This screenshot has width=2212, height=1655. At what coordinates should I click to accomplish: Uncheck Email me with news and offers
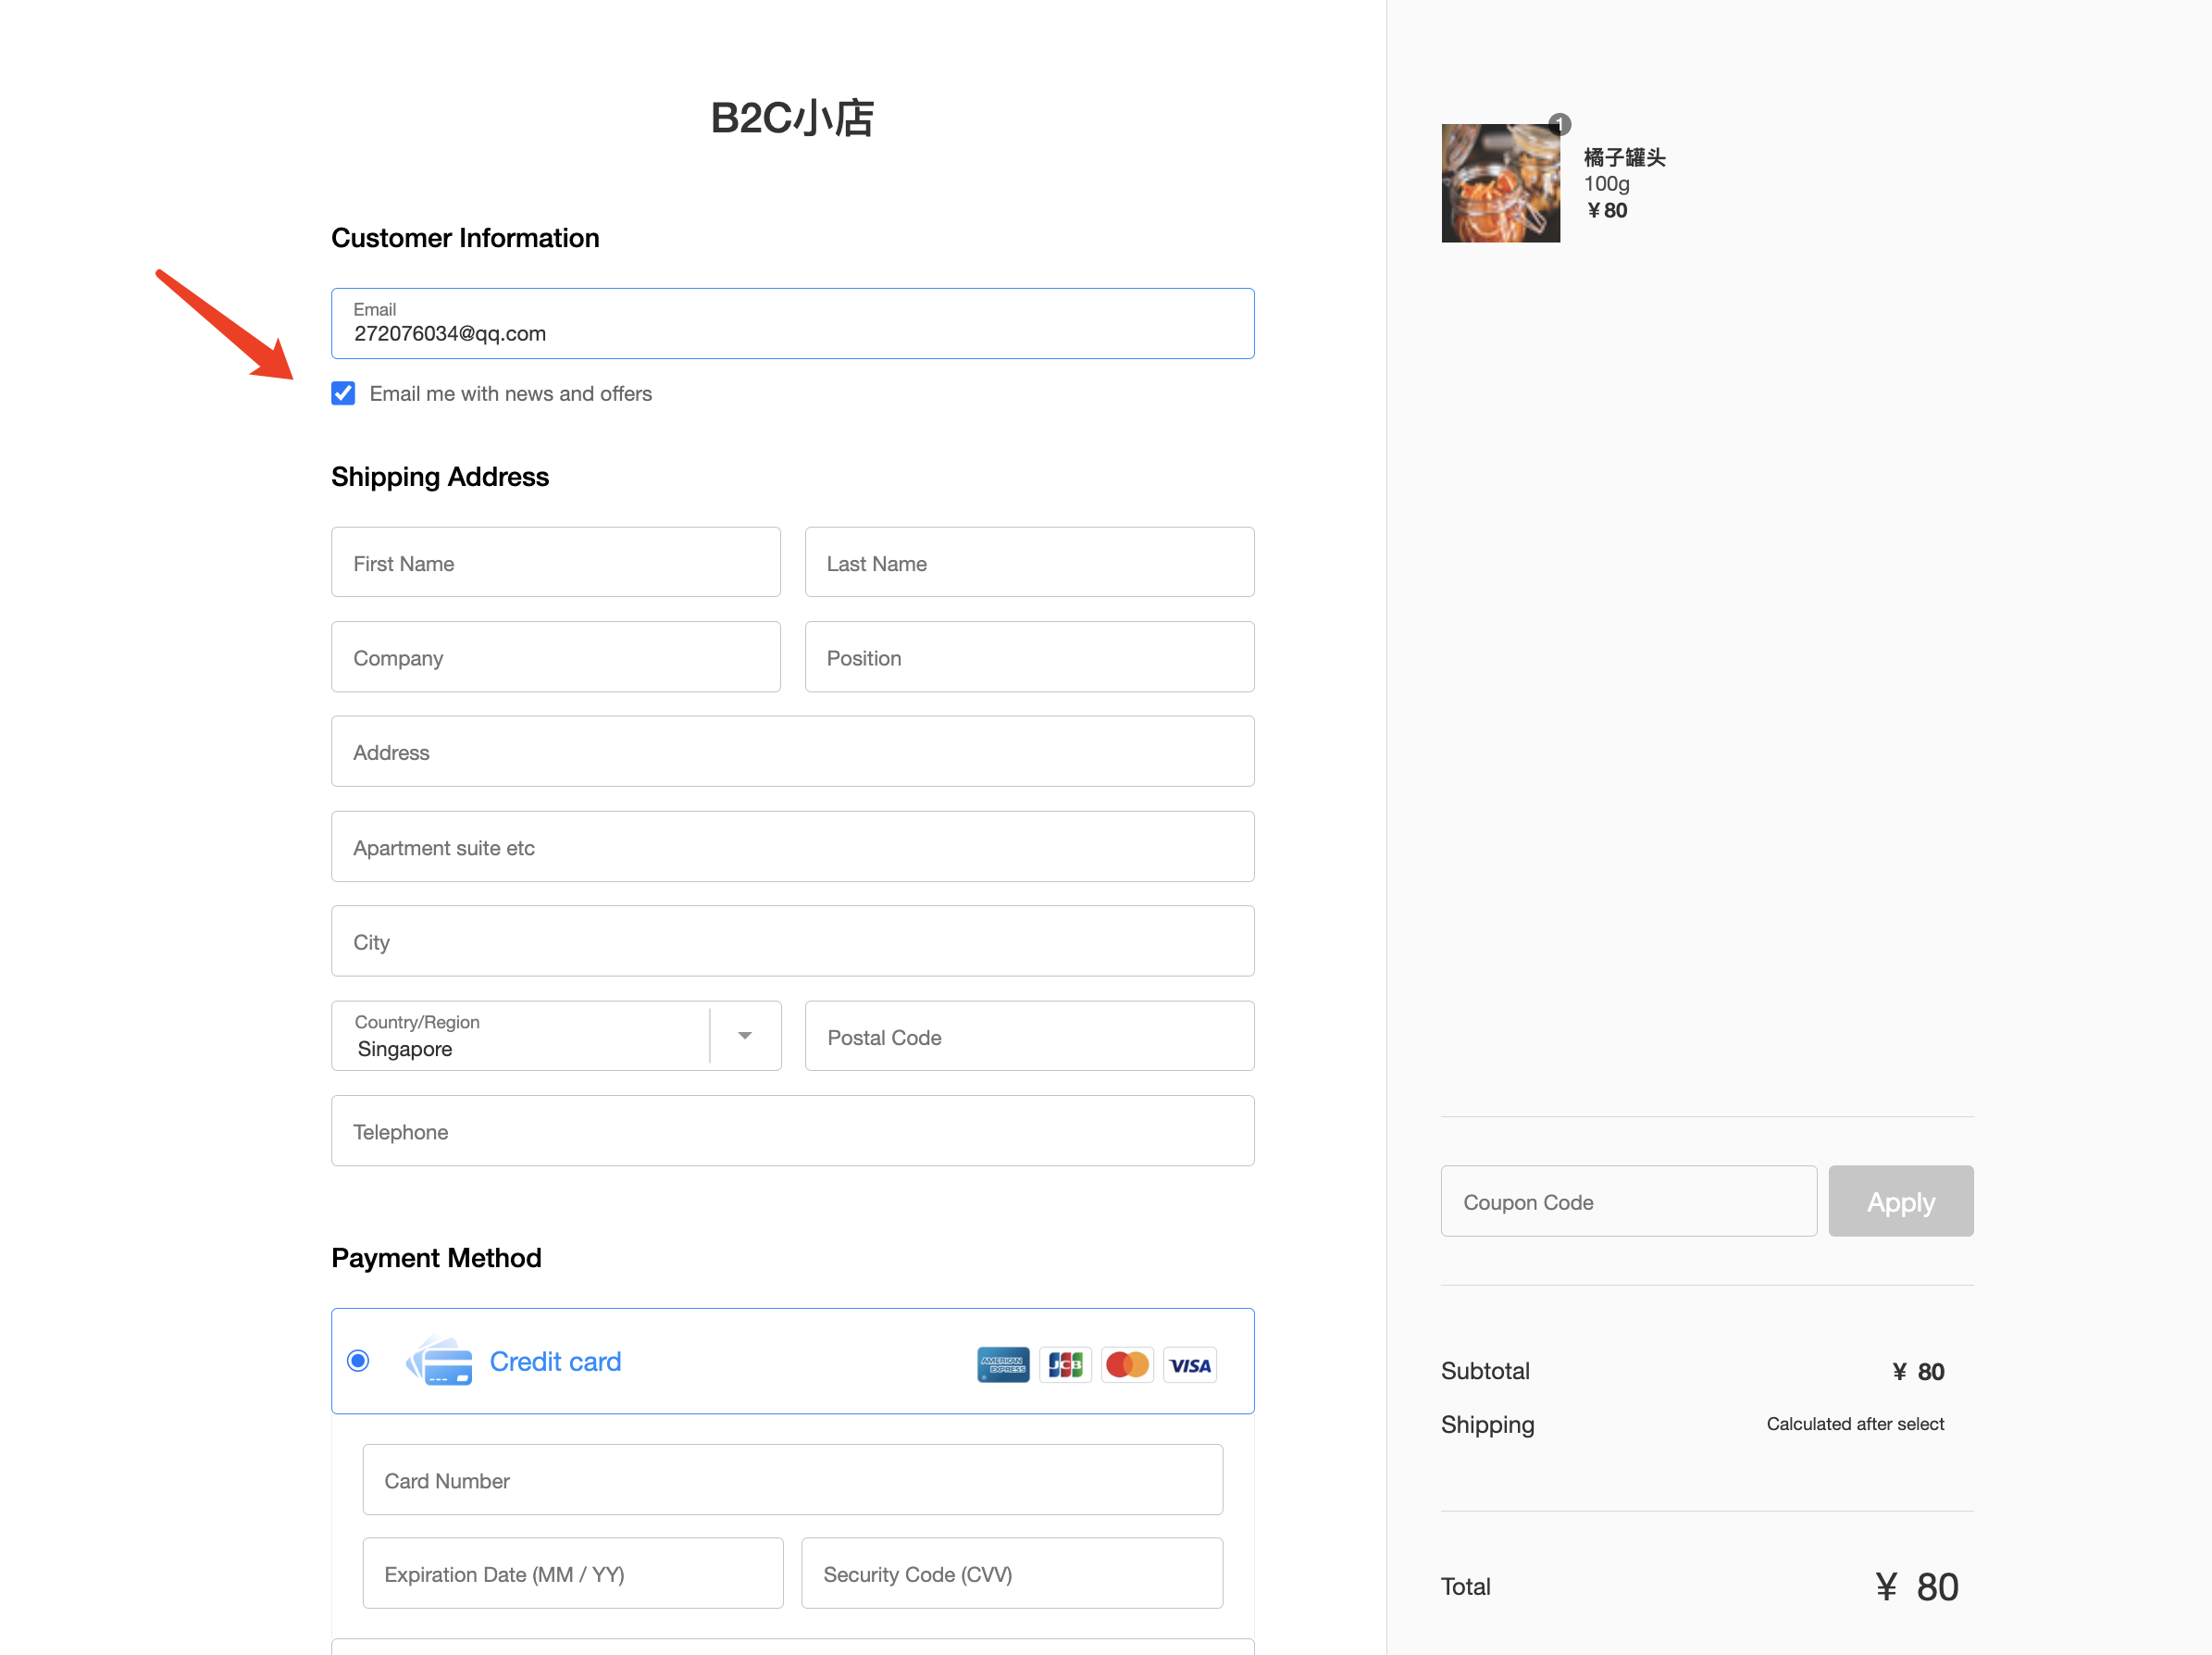coord(343,393)
